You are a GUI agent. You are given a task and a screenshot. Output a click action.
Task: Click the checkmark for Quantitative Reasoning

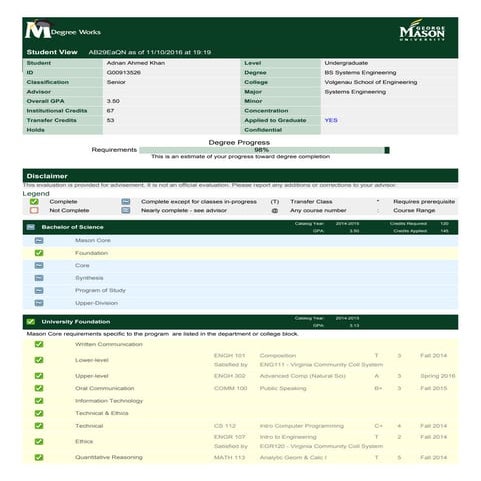(x=39, y=457)
